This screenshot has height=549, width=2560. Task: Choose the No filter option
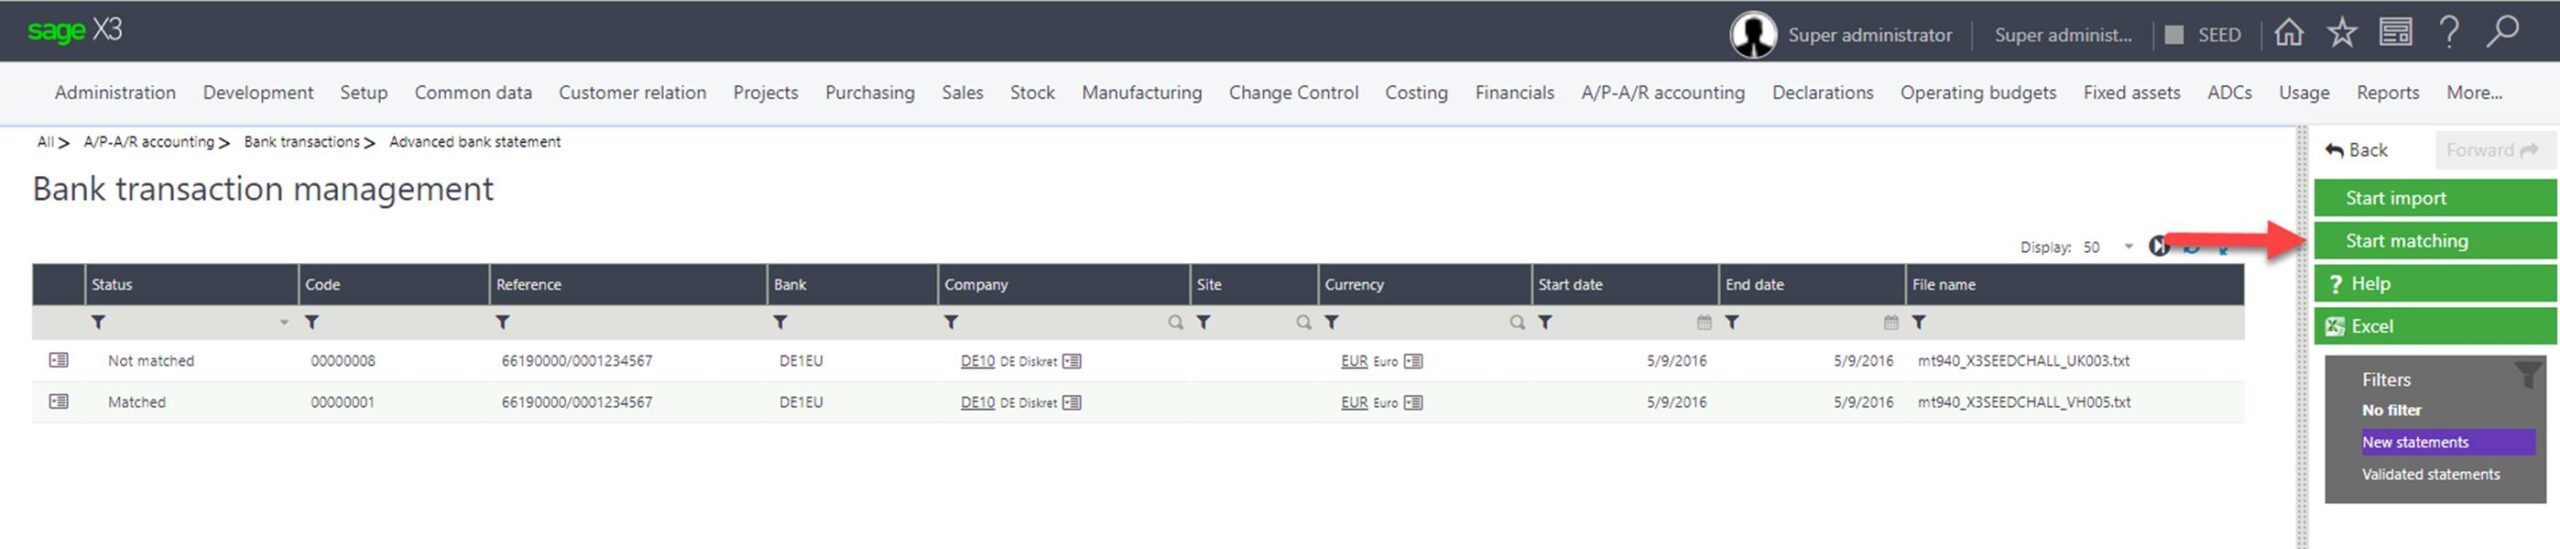click(2391, 410)
